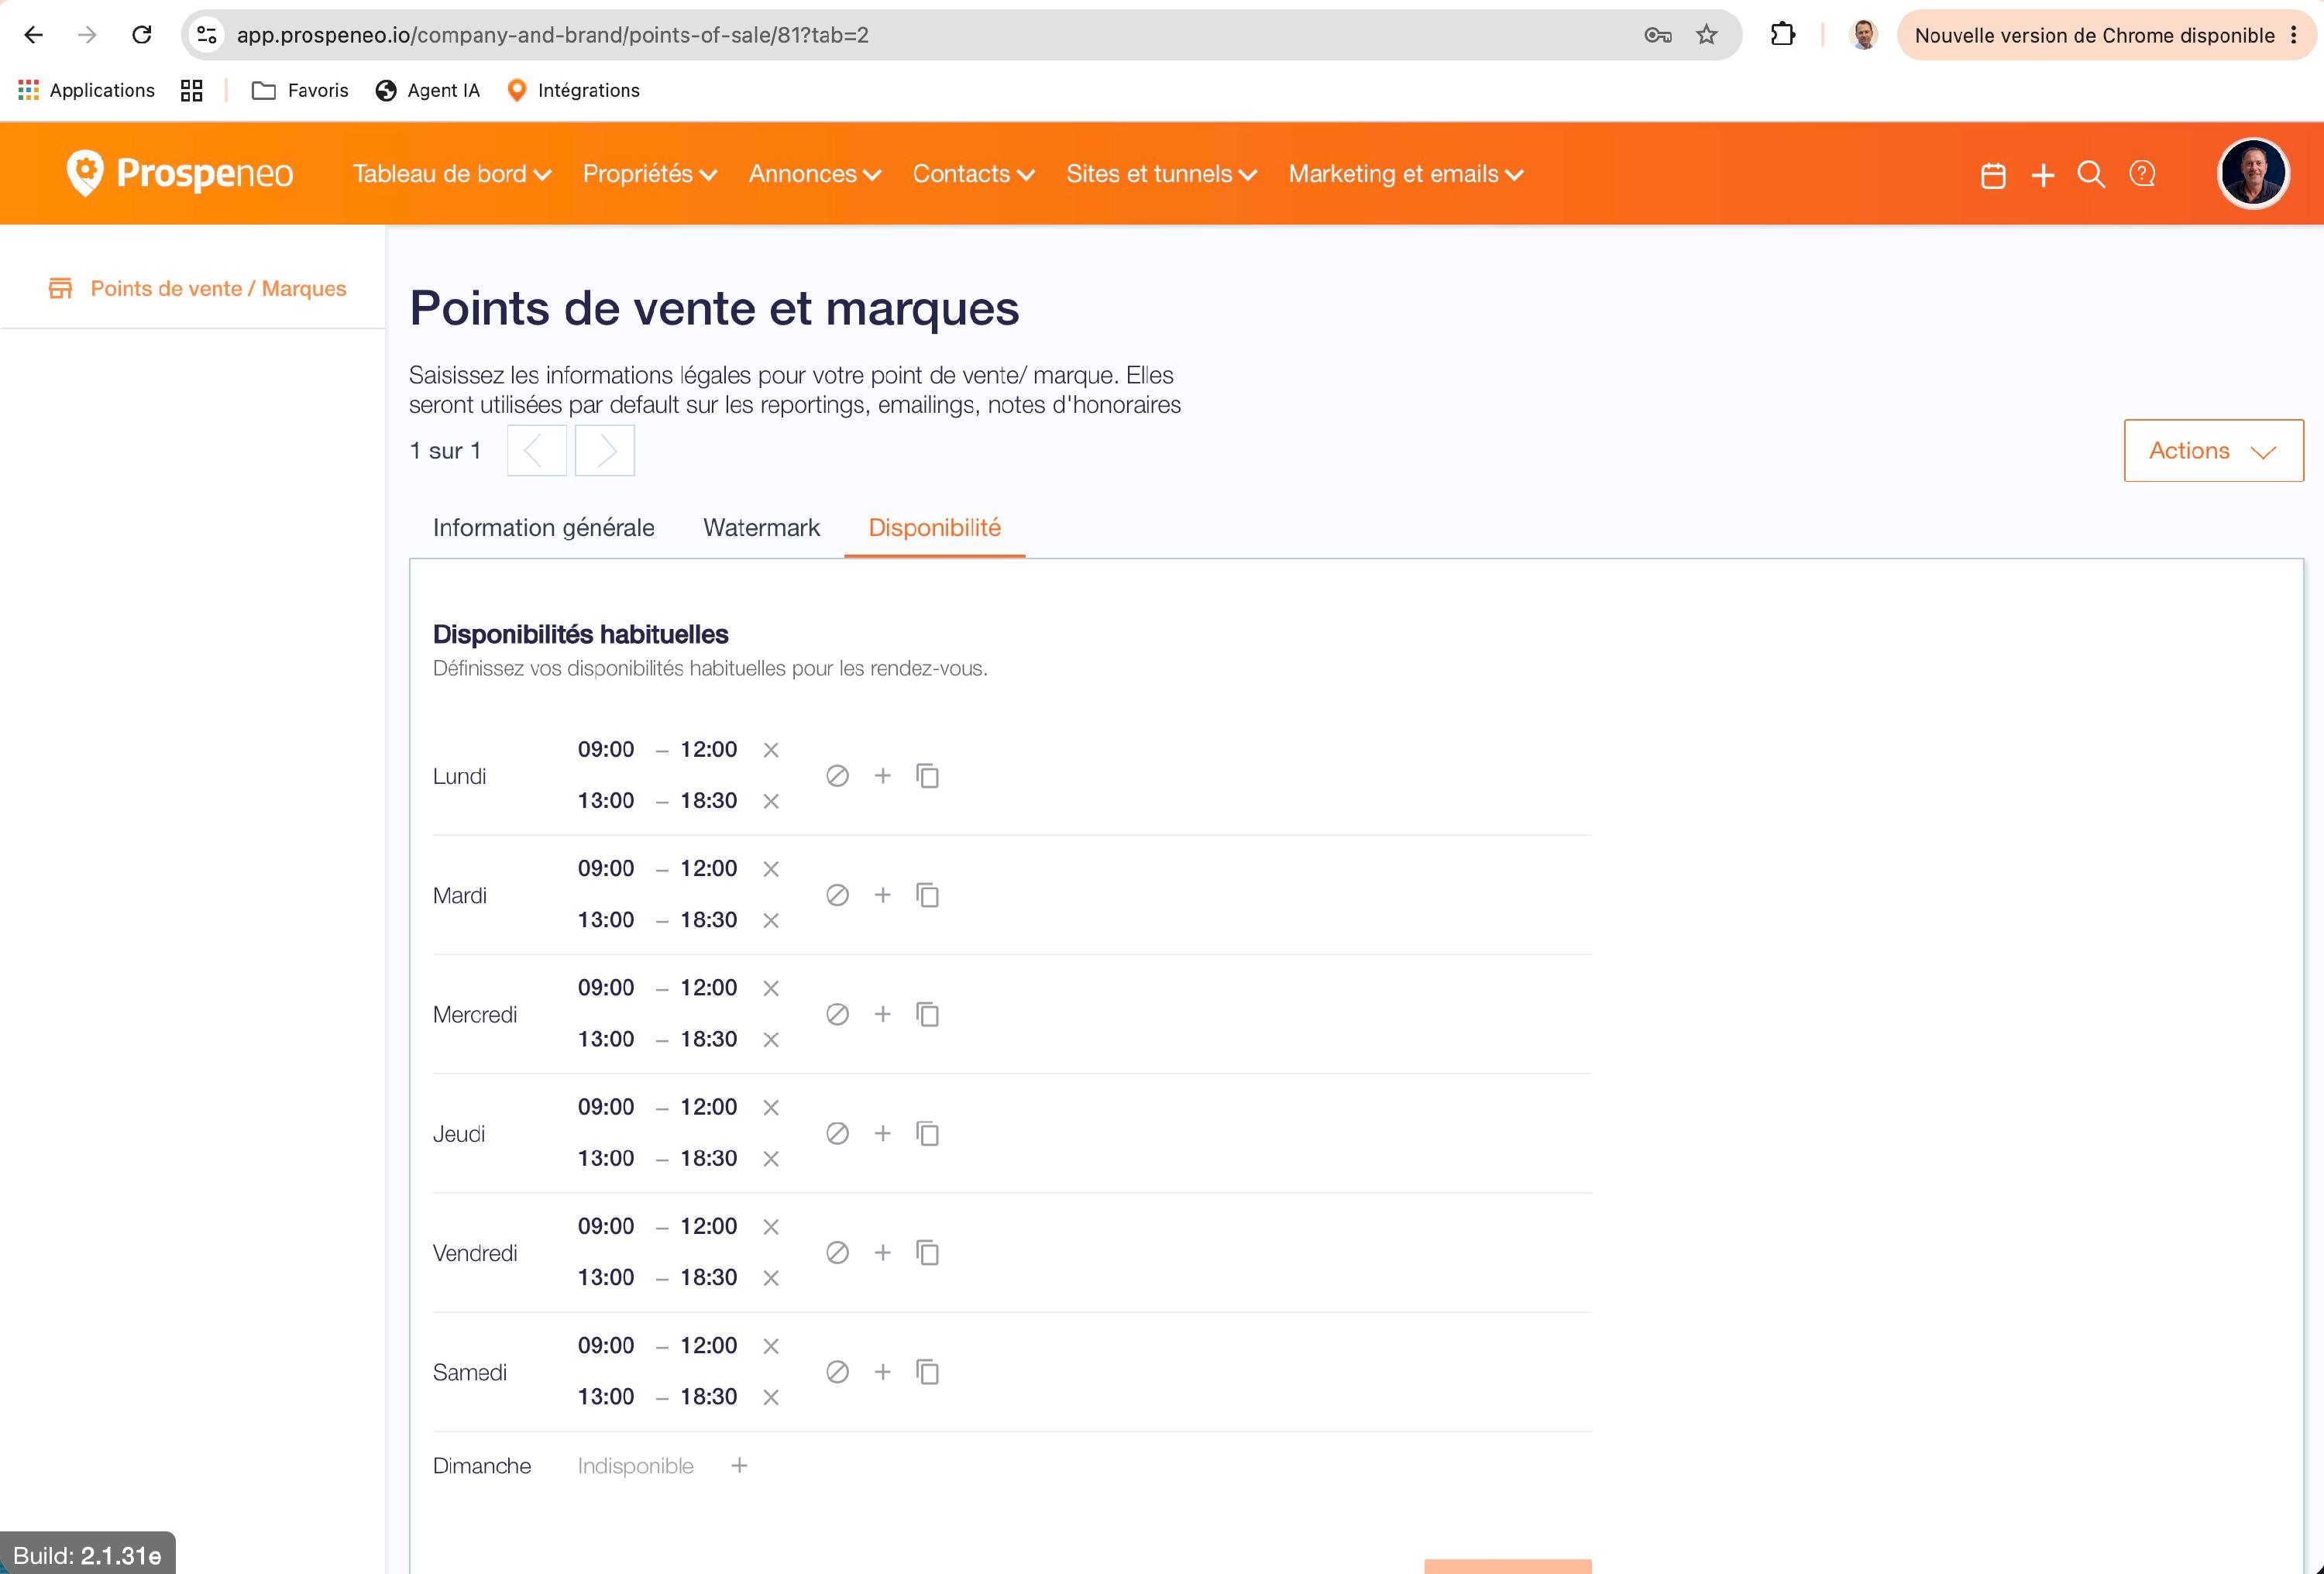Image resolution: width=2324 pixels, height=1574 pixels.
Task: Go back in browser history
Action: [33, 35]
